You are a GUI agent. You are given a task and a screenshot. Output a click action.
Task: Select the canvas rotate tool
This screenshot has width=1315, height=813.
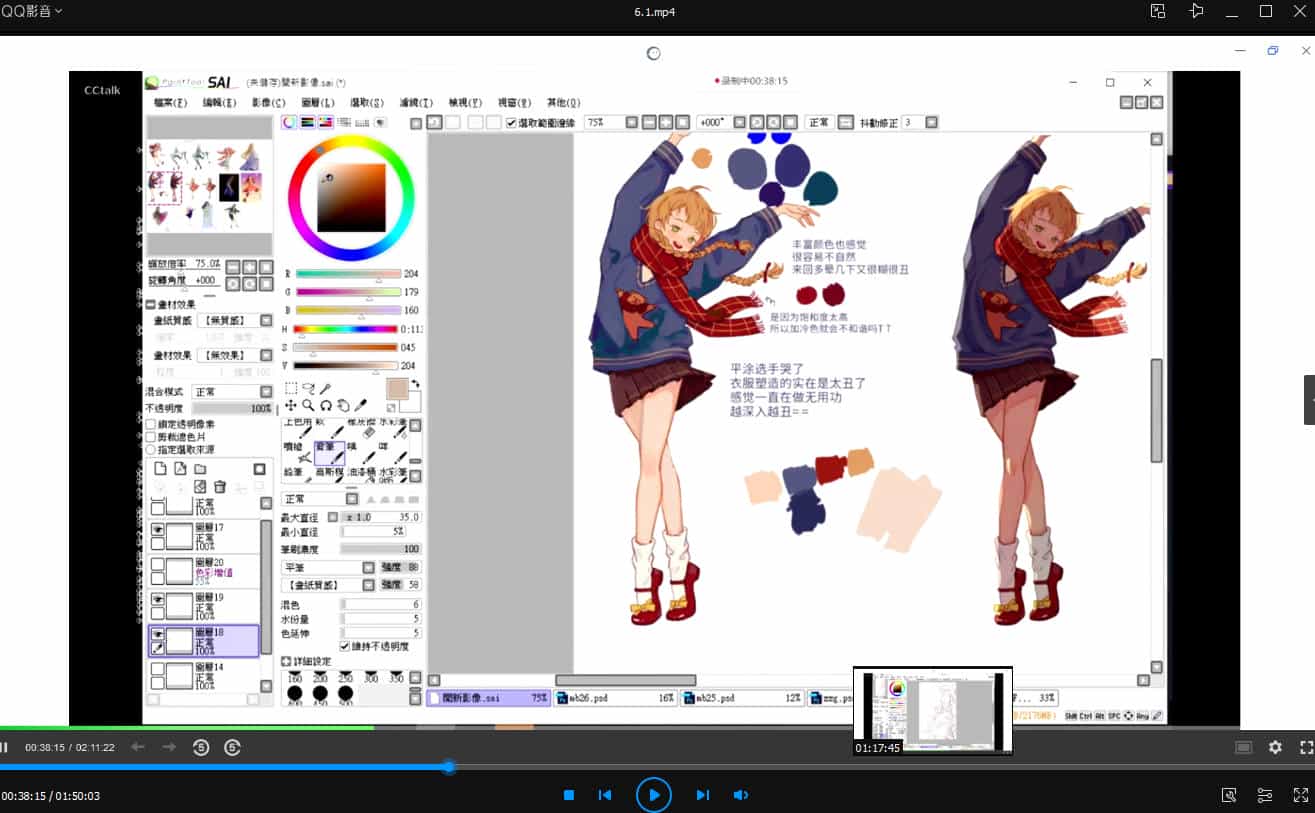pos(343,405)
